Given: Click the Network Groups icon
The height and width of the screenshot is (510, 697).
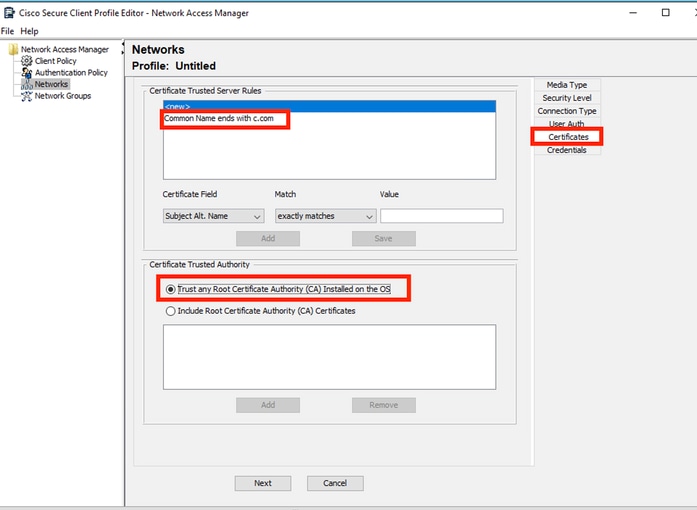Looking at the screenshot, I should 27,96.
